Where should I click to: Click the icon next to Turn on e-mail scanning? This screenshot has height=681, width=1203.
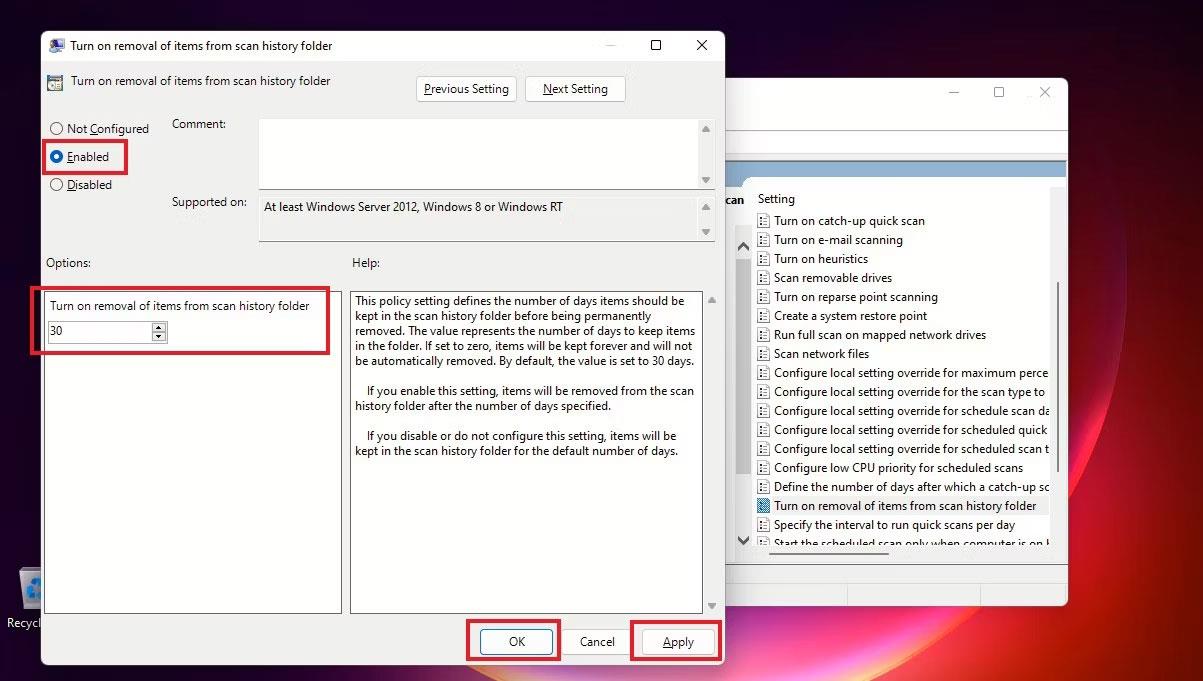(764, 240)
